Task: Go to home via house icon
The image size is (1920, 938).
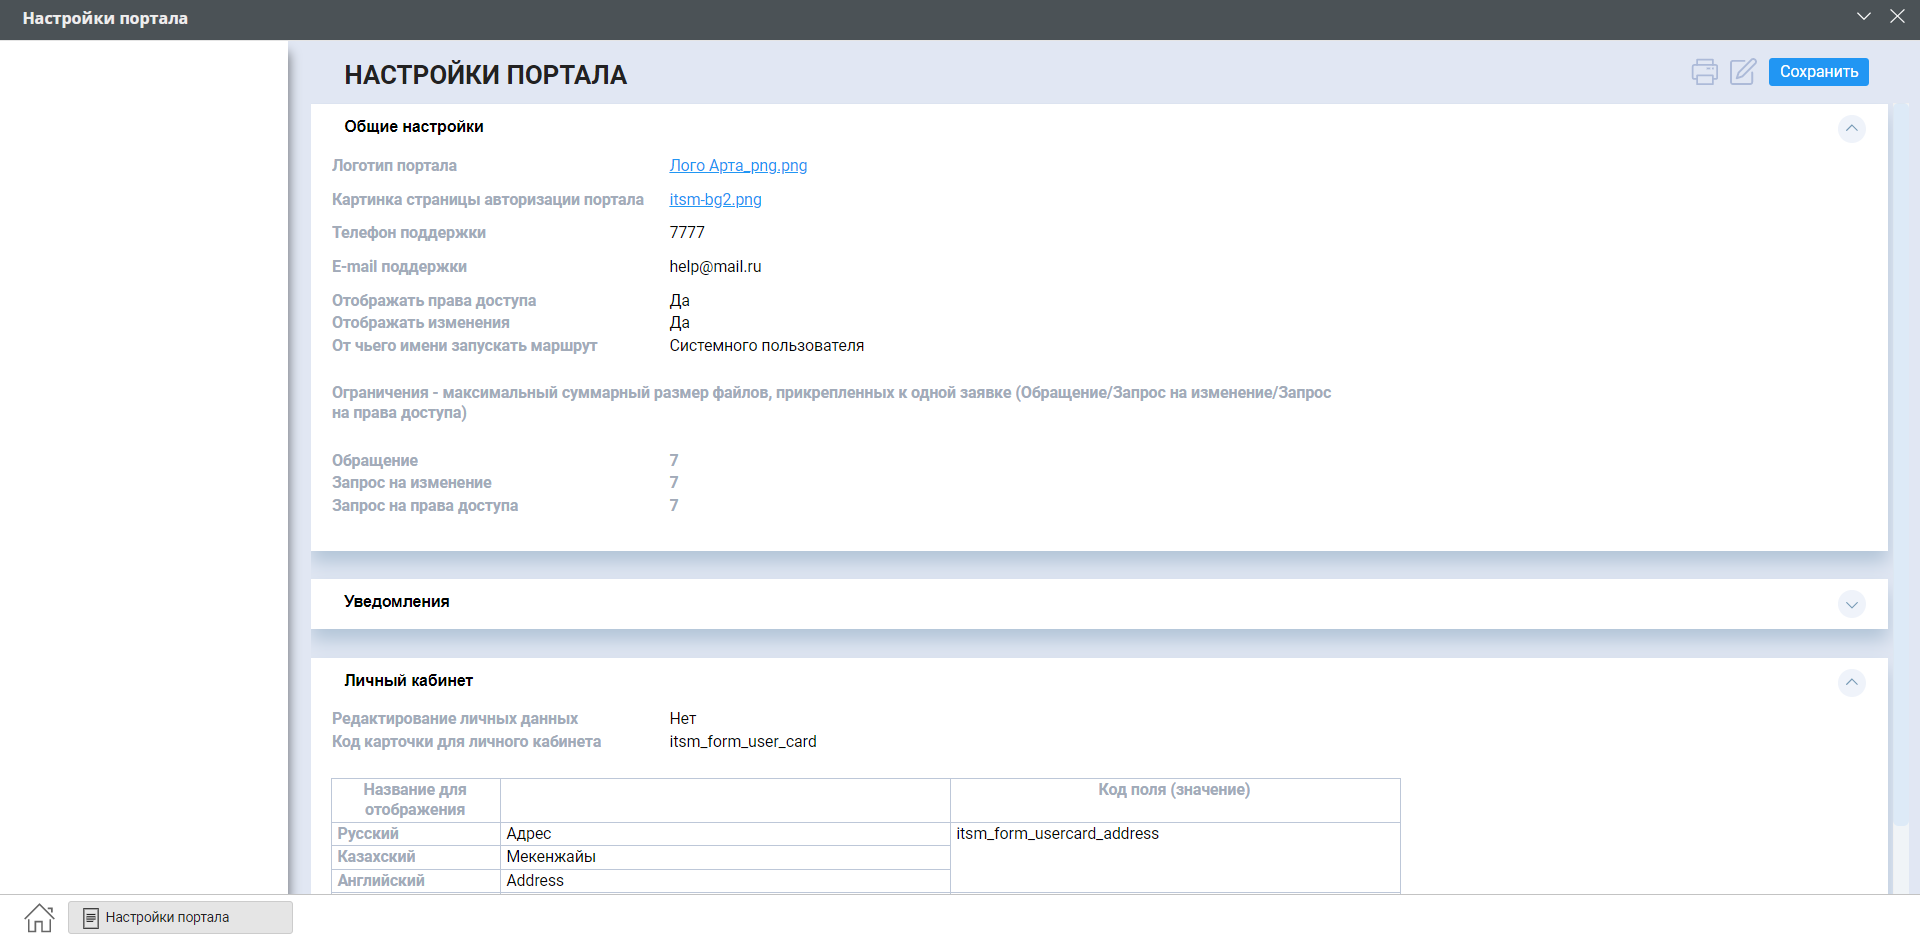Action: [39, 917]
